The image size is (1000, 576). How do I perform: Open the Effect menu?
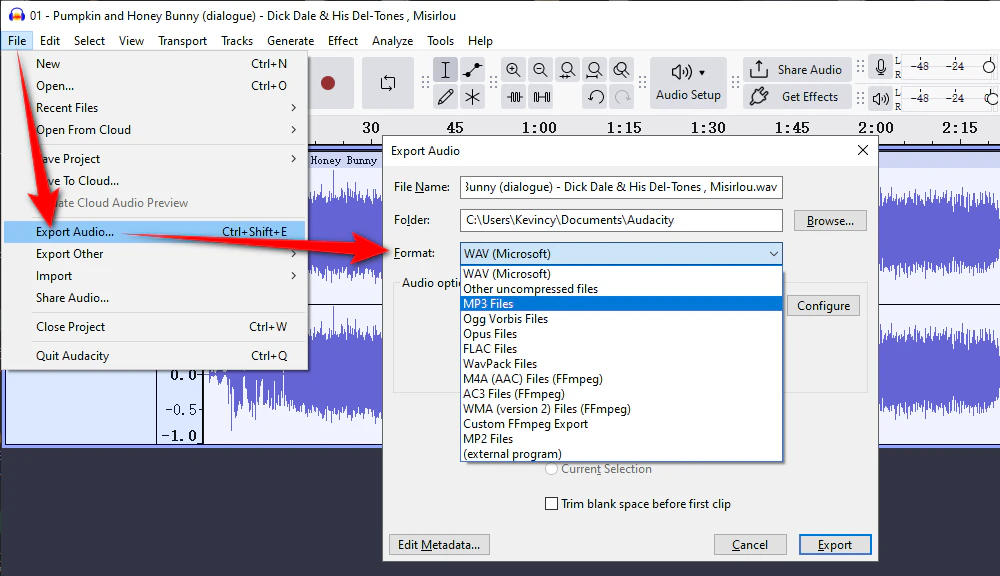pos(342,41)
